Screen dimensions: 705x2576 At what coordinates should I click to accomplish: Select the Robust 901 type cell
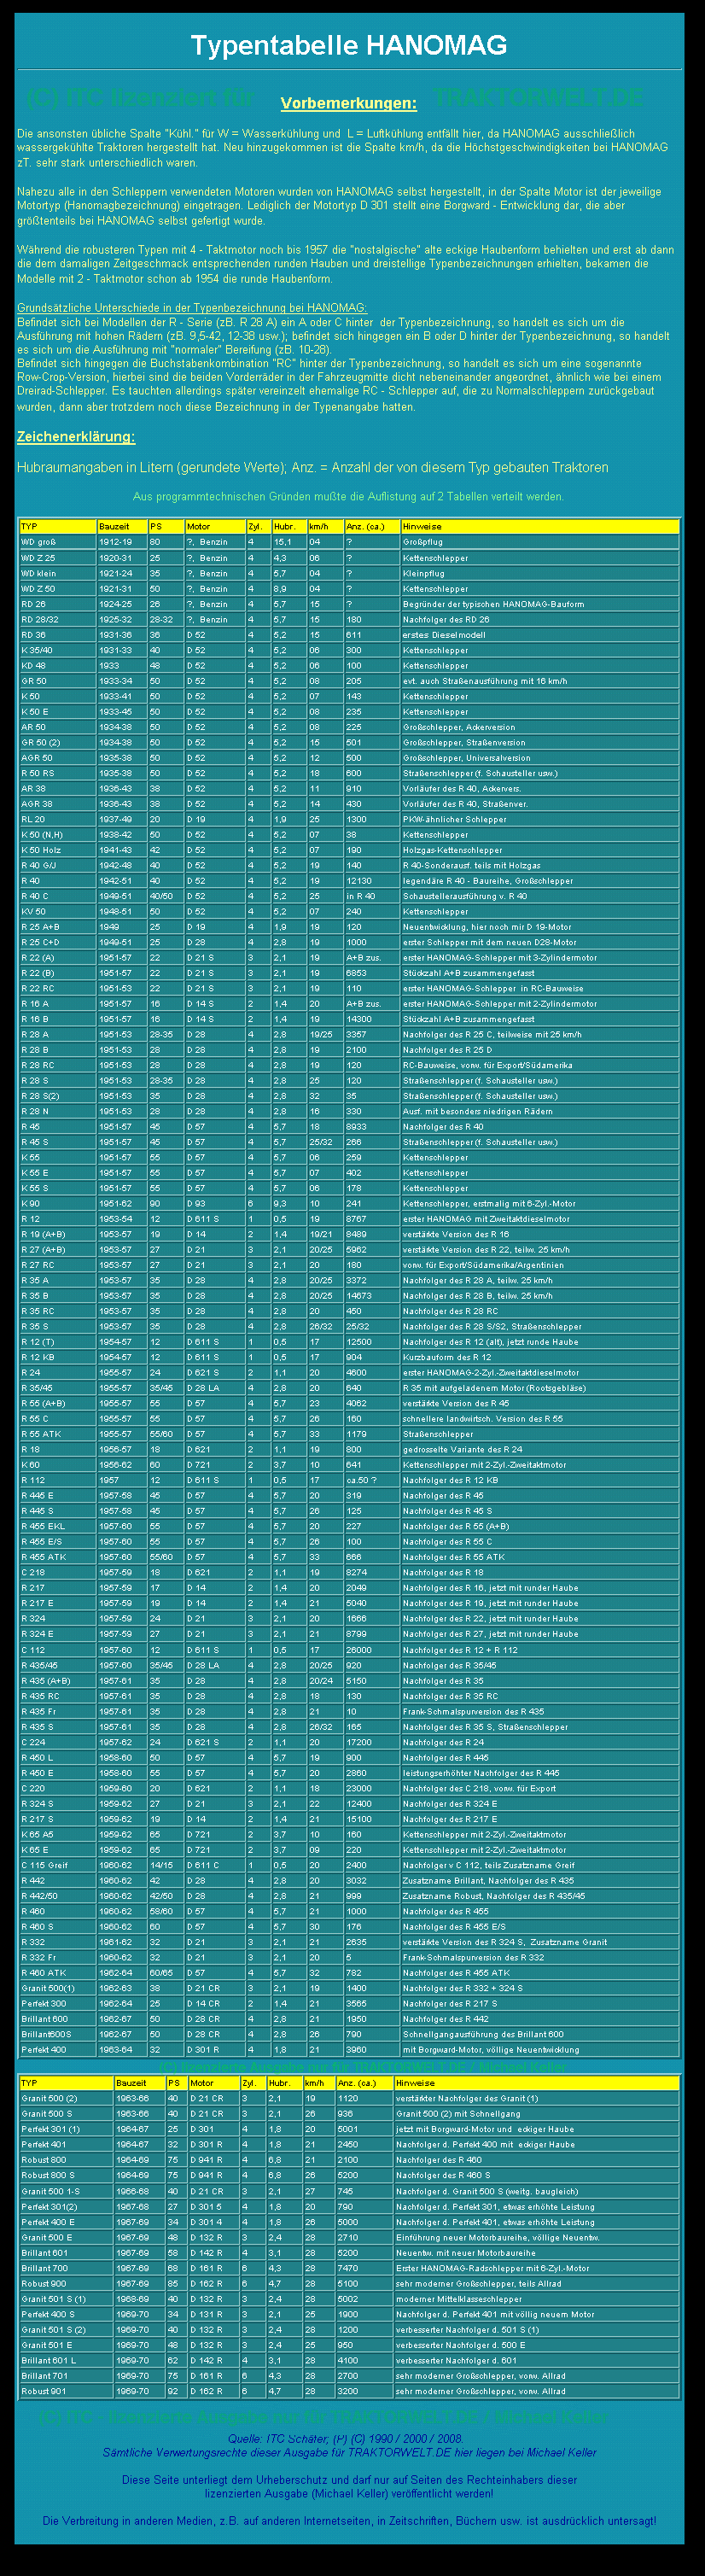click(64, 2391)
